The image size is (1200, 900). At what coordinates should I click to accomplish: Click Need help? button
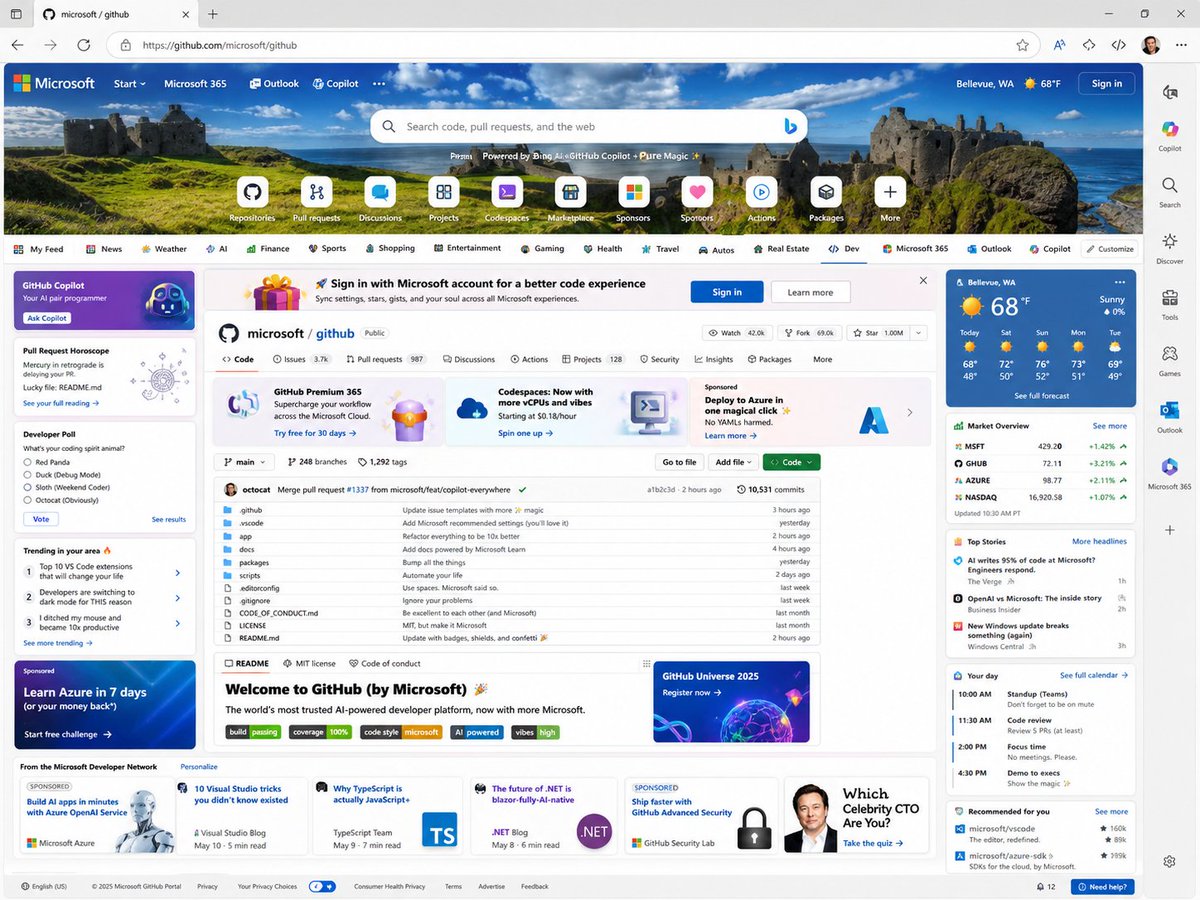1102,887
